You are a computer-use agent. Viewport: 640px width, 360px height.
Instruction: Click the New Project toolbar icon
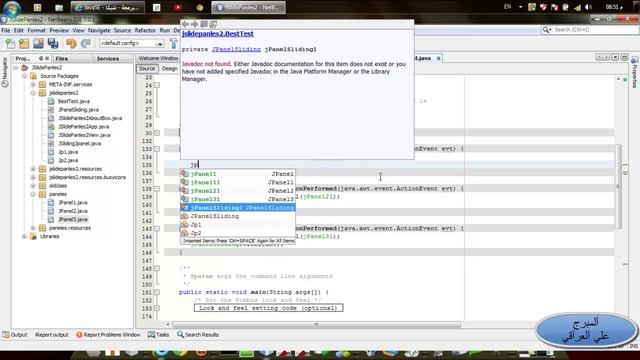pos(24,43)
